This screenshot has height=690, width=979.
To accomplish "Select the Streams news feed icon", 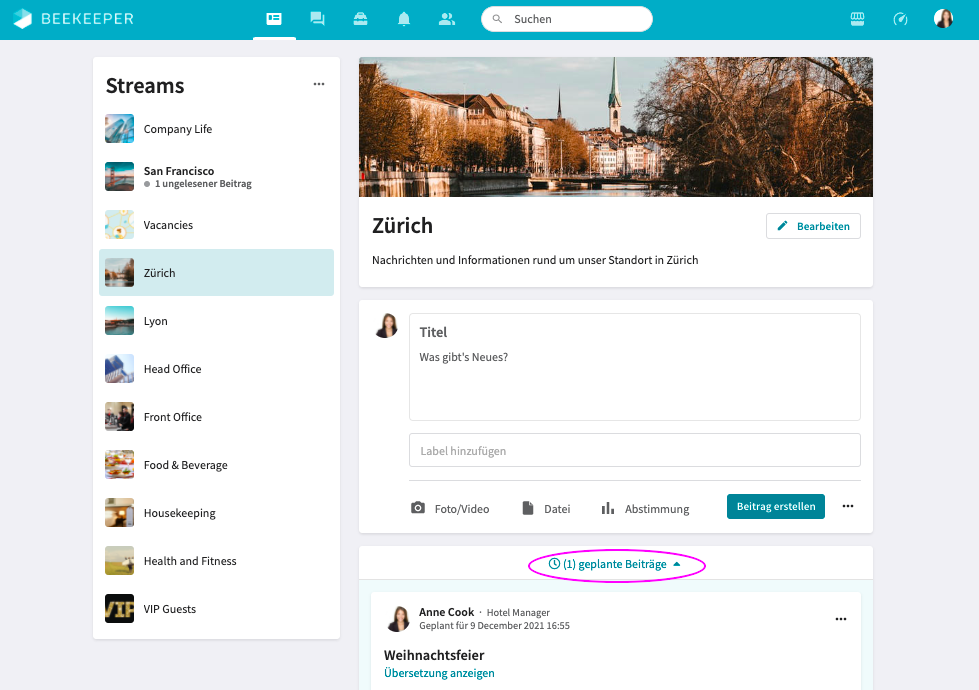I will coord(274,19).
